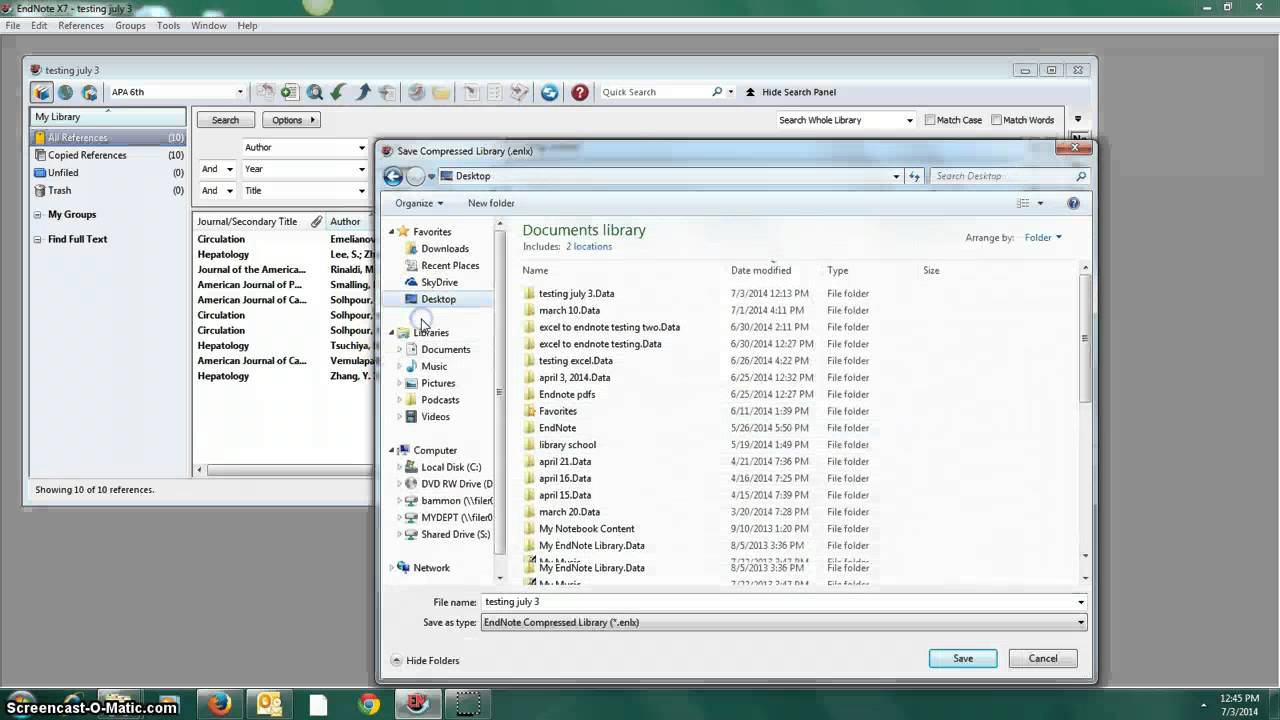1280x720 pixels.
Task: Click the File name input field
Action: click(x=784, y=602)
